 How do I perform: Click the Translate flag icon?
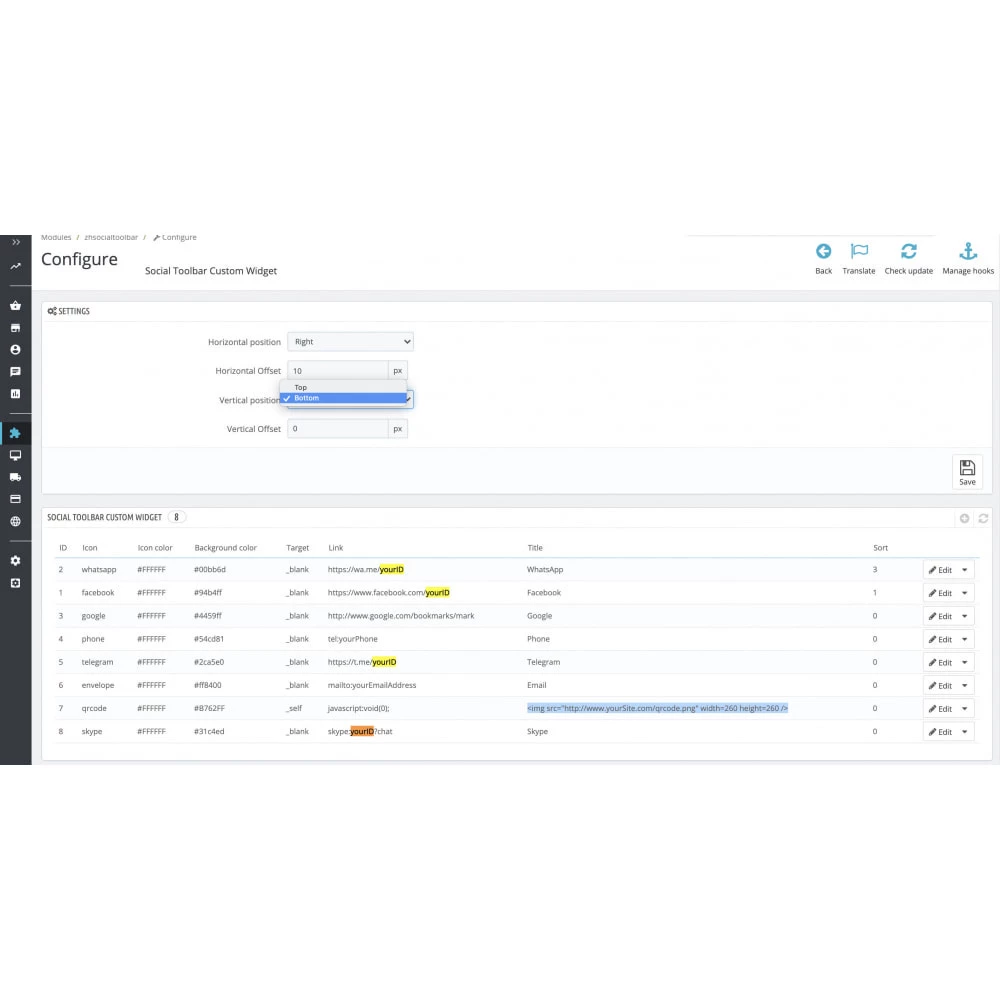point(859,251)
